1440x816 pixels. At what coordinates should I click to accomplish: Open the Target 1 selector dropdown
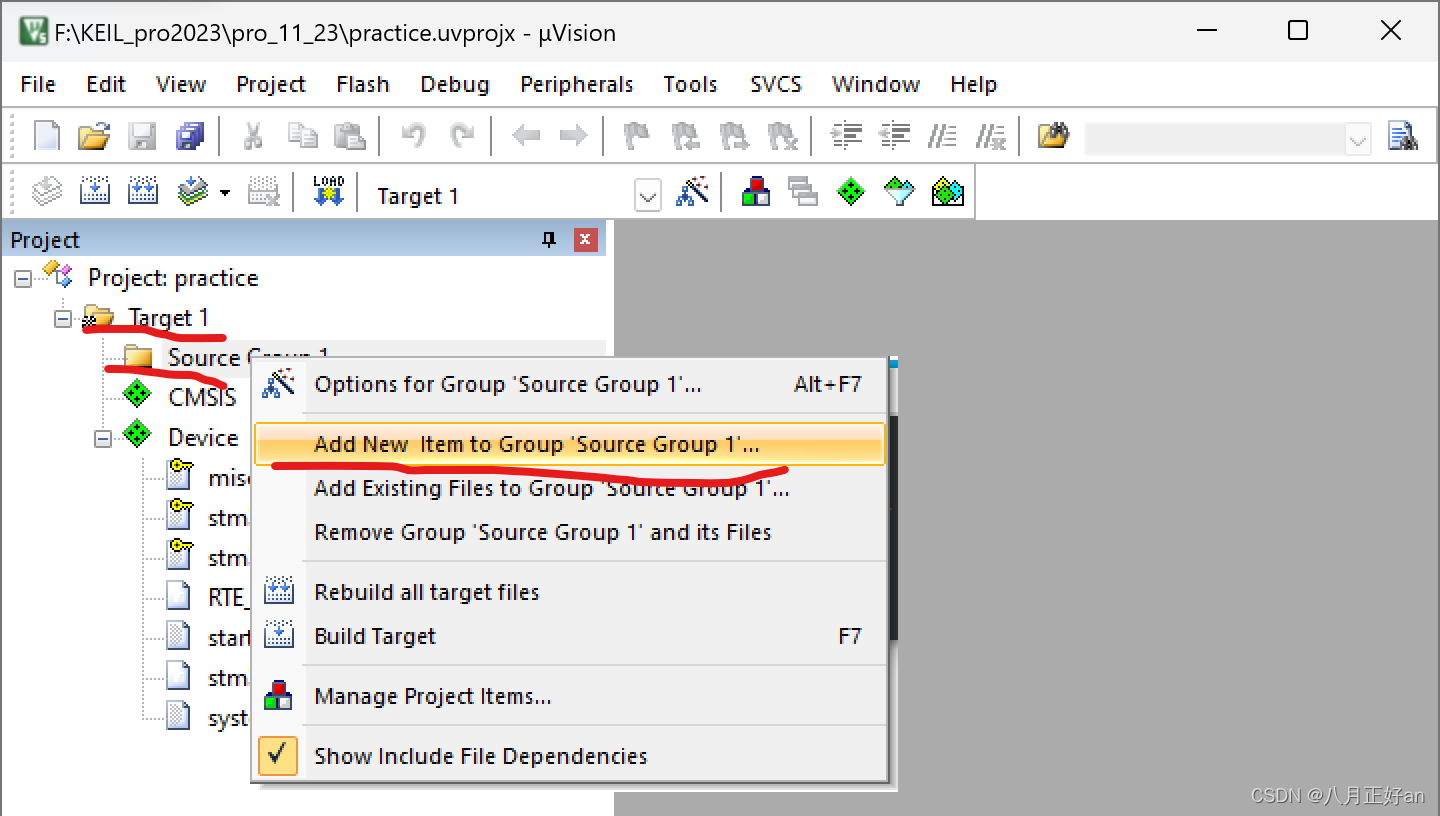(x=648, y=196)
